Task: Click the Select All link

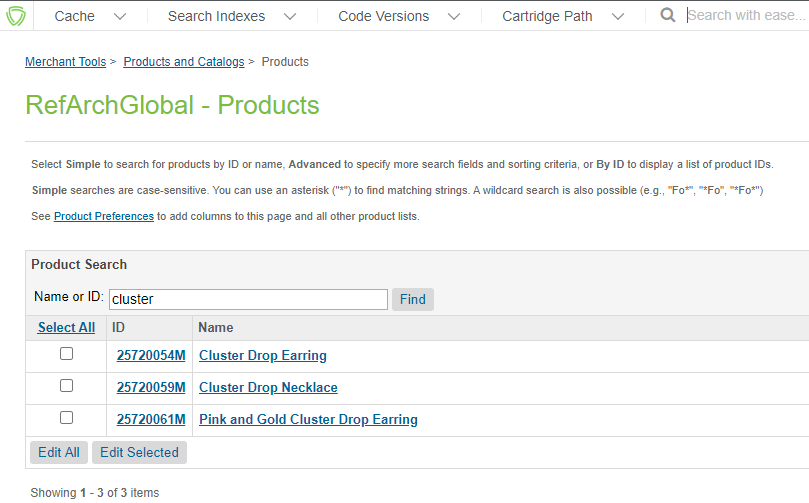Action: coord(66,328)
